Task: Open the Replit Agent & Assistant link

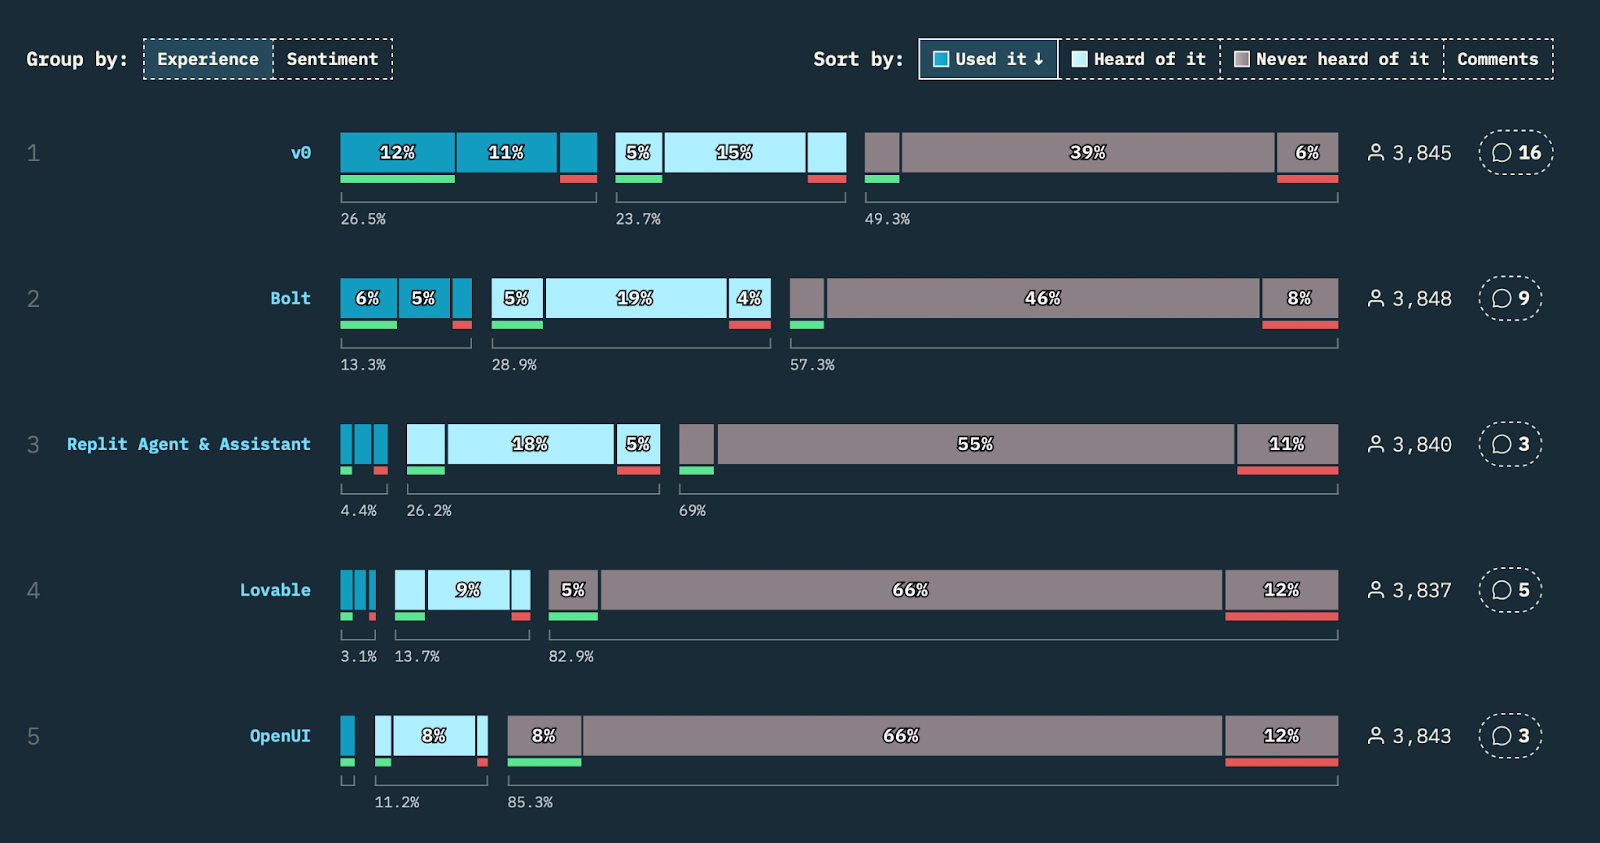Action: point(189,444)
